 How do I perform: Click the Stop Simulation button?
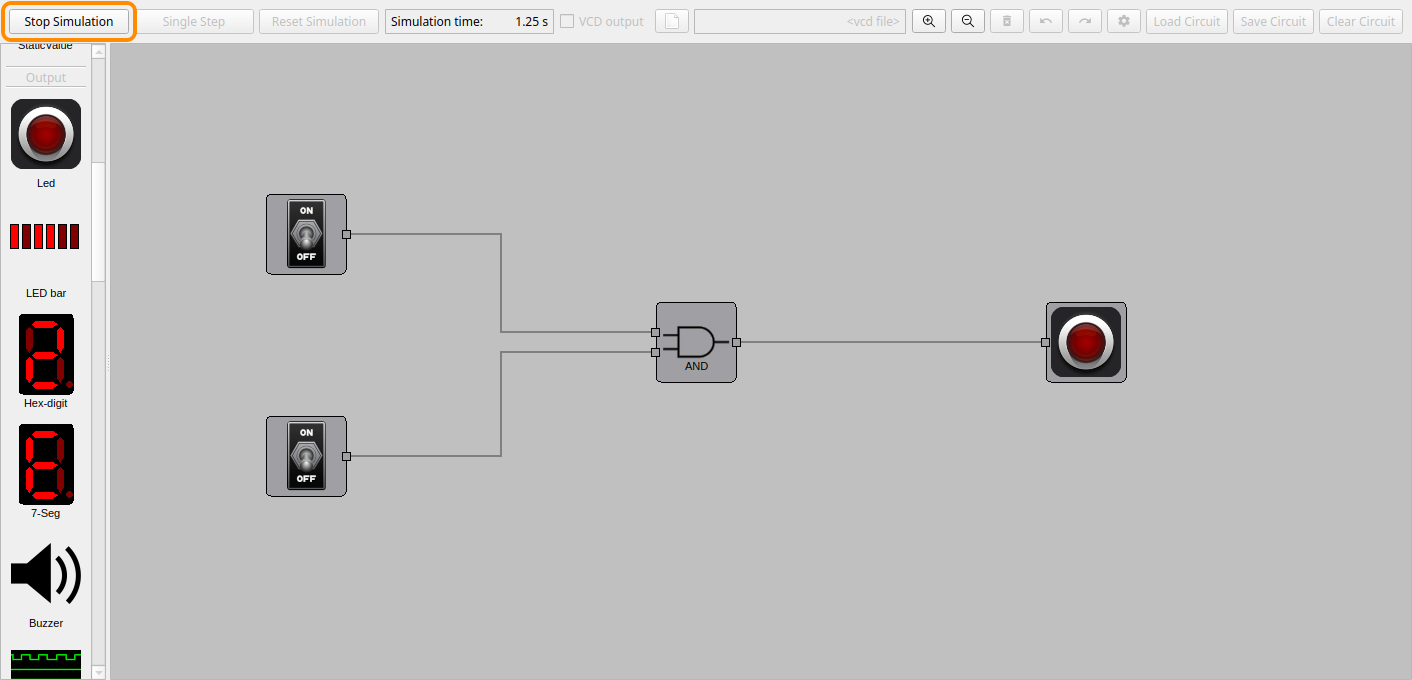(x=69, y=22)
